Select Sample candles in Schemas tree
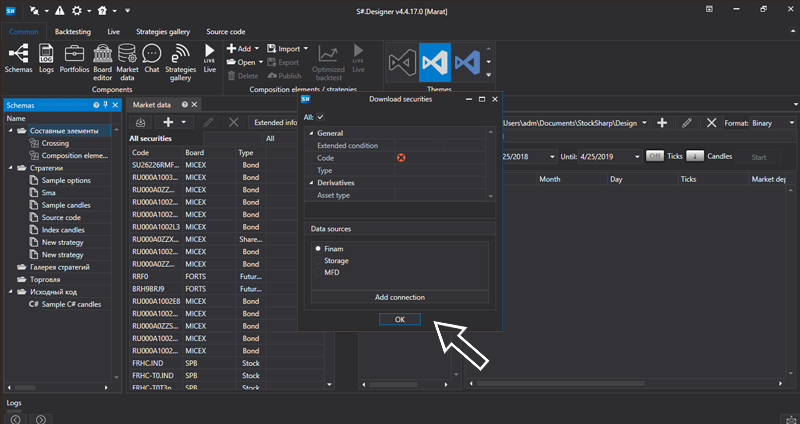The height and width of the screenshot is (424, 800). 66,204
